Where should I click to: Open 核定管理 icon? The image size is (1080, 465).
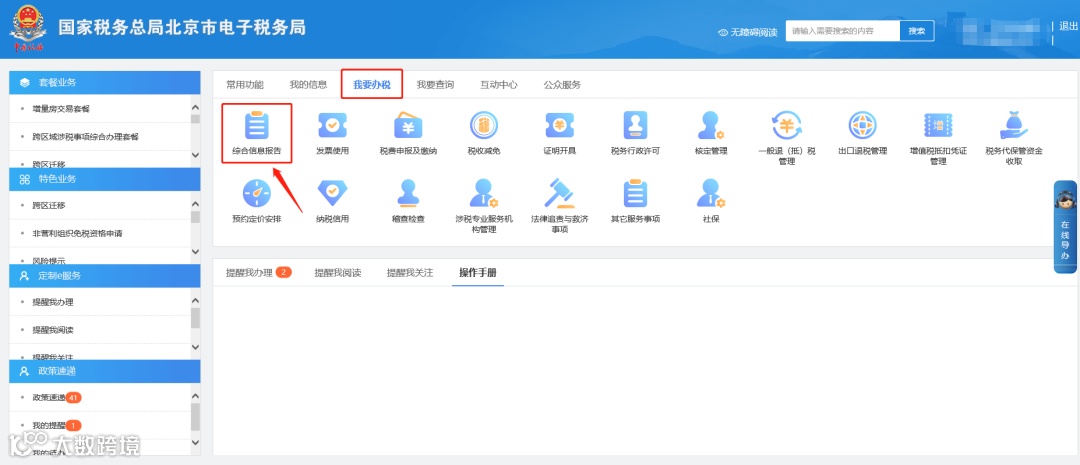tap(711, 126)
